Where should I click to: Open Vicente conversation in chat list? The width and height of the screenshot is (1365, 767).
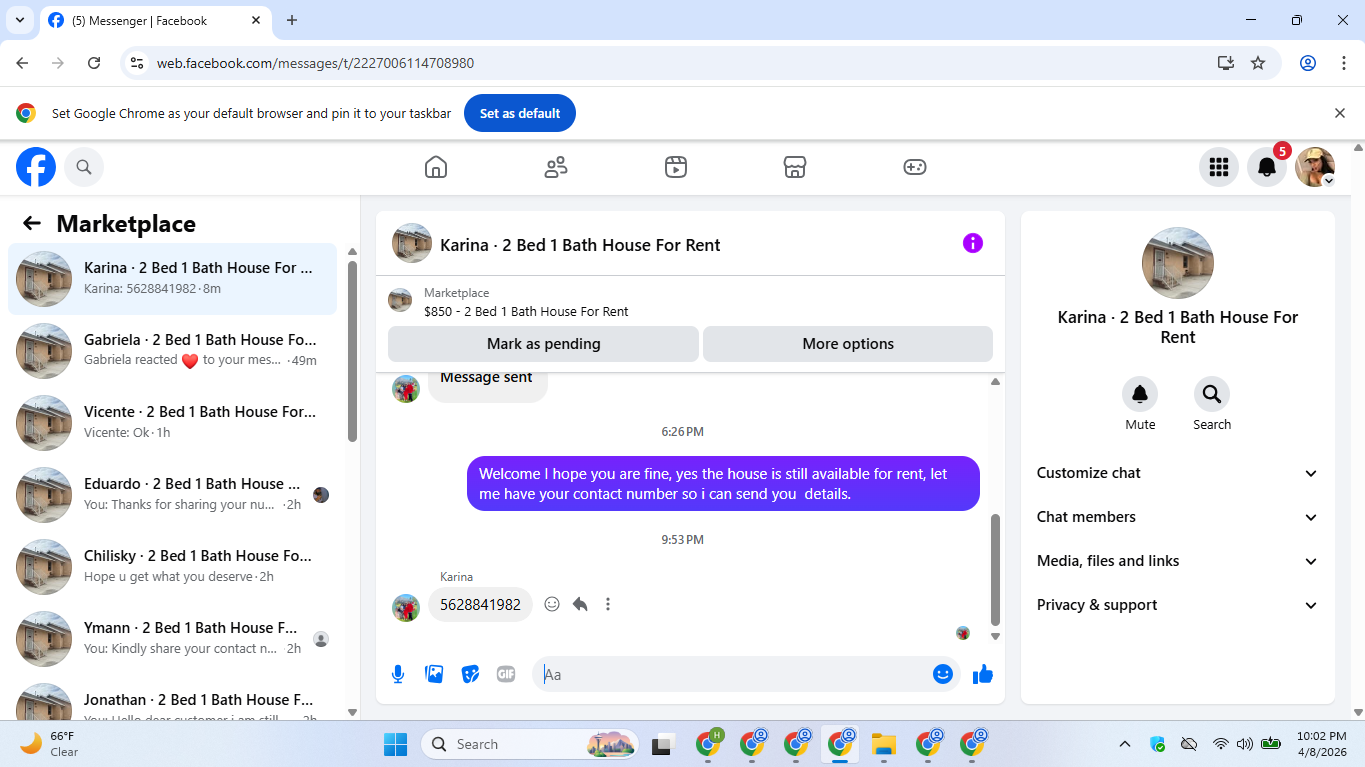172,423
